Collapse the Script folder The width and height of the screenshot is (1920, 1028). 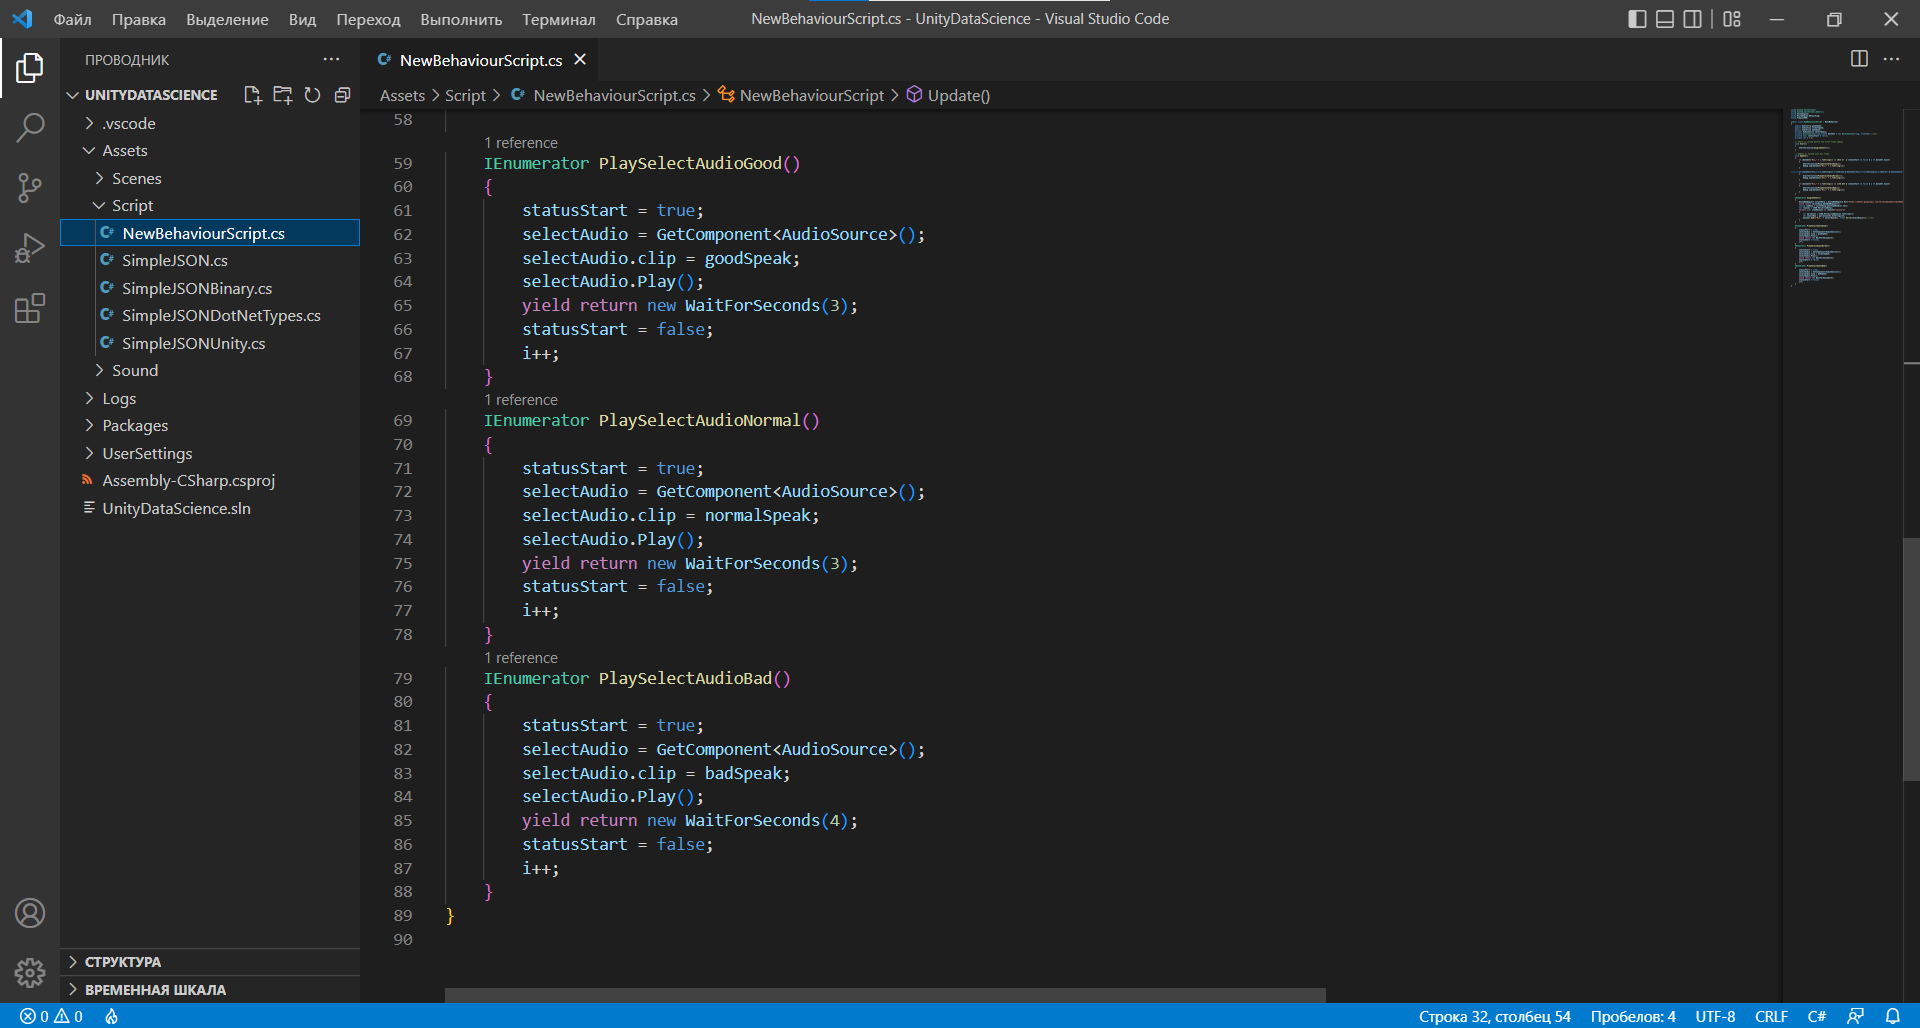(210, 205)
